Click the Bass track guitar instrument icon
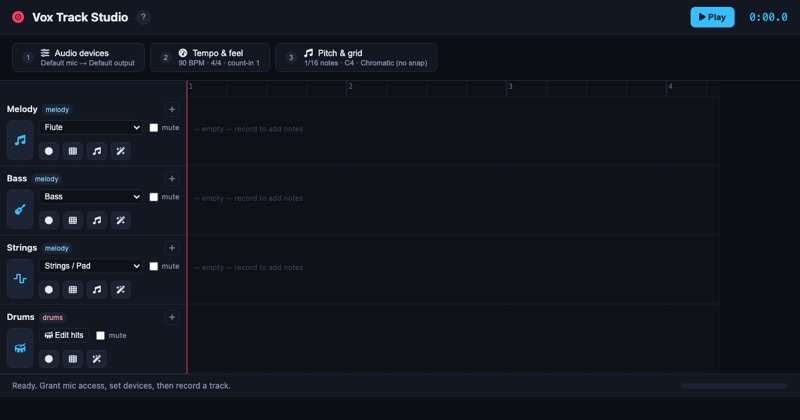The width and height of the screenshot is (800, 420). point(20,209)
